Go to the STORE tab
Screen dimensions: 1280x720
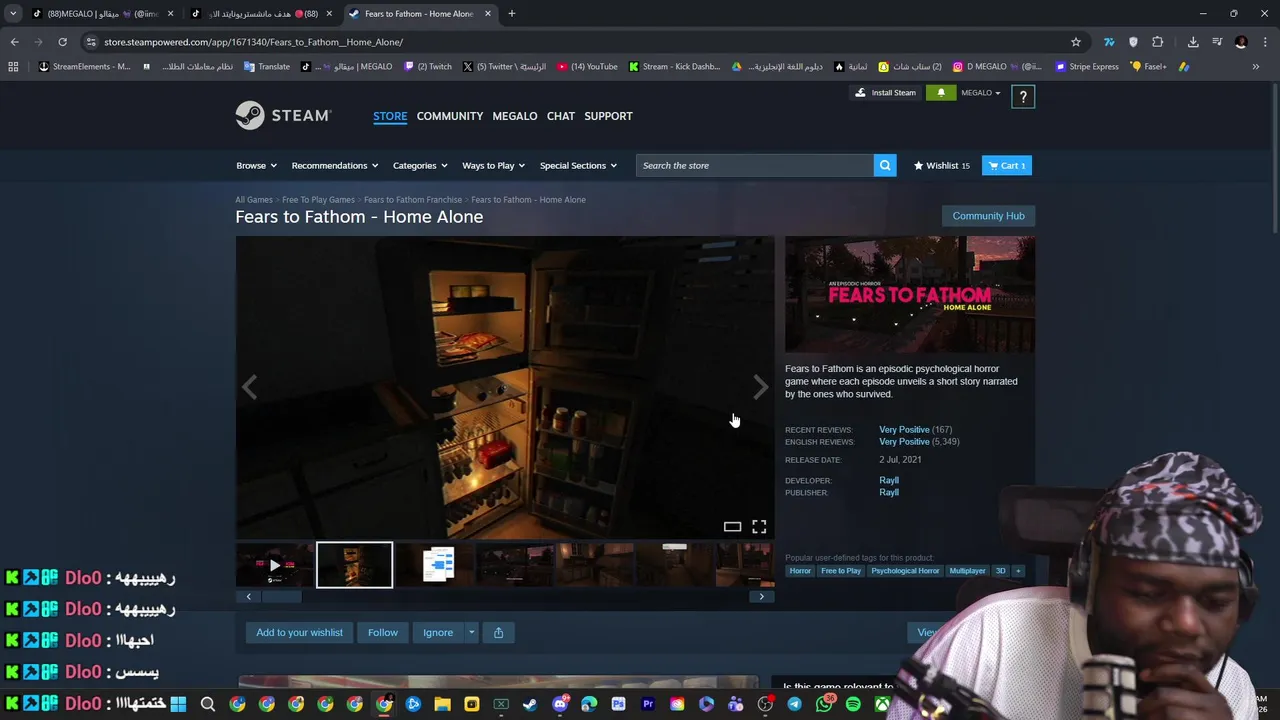pos(390,116)
